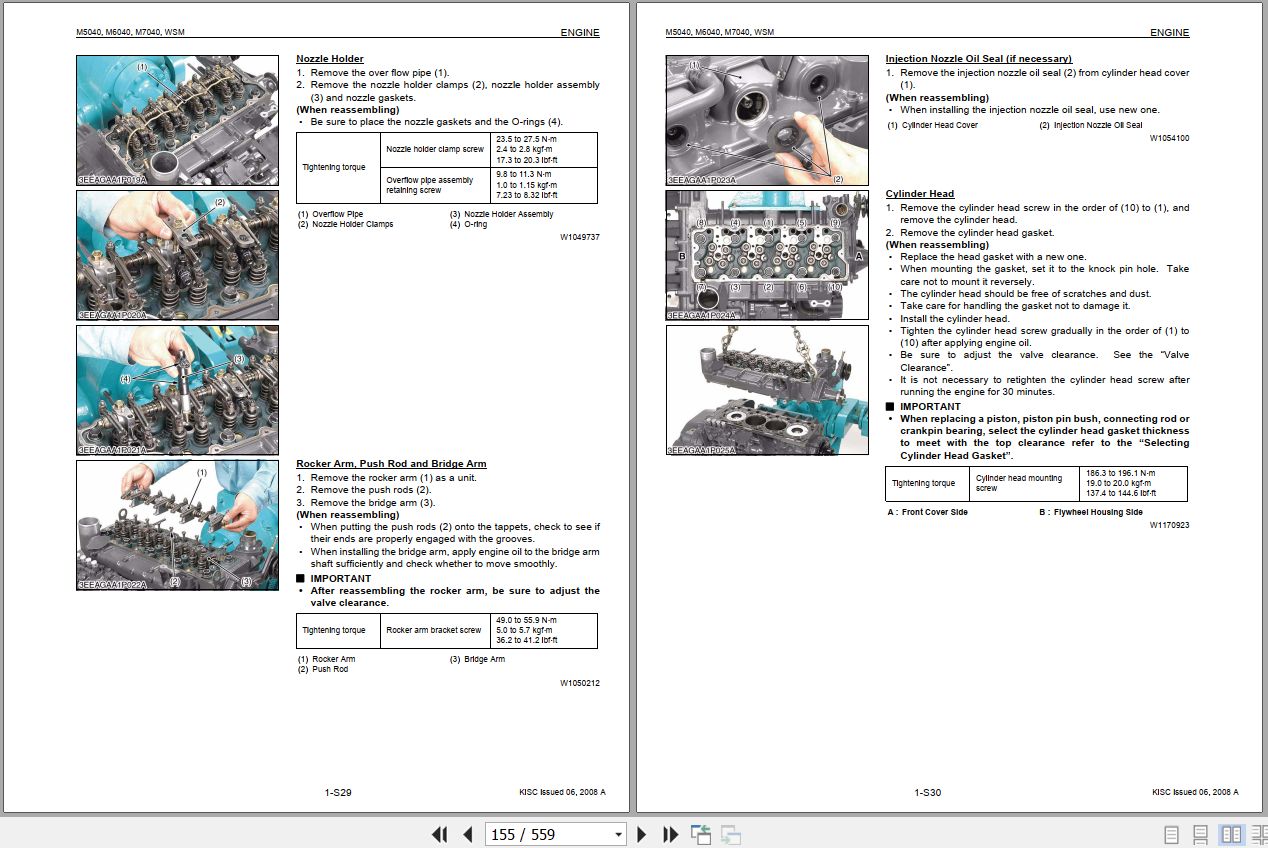1268x848 pixels.
Task: Go to the previous page
Action: pyautogui.click(x=467, y=834)
